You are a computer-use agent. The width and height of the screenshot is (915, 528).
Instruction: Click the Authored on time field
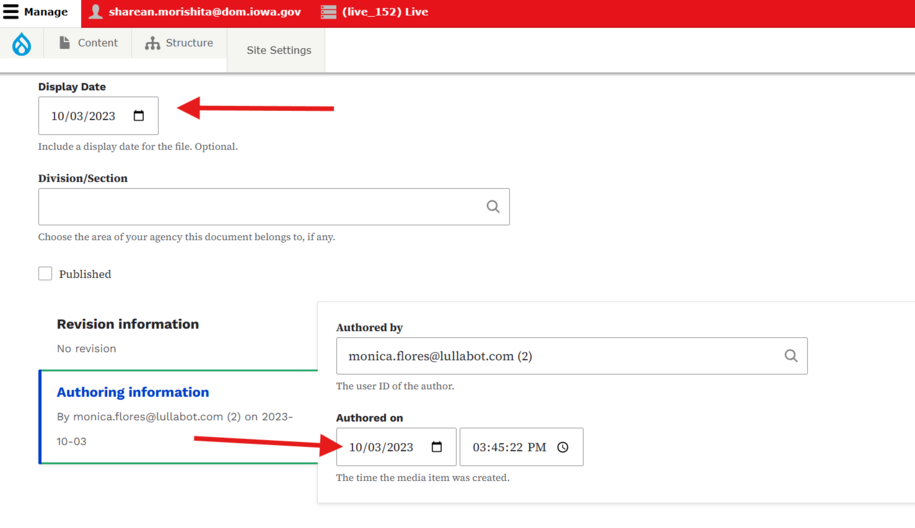(509, 447)
